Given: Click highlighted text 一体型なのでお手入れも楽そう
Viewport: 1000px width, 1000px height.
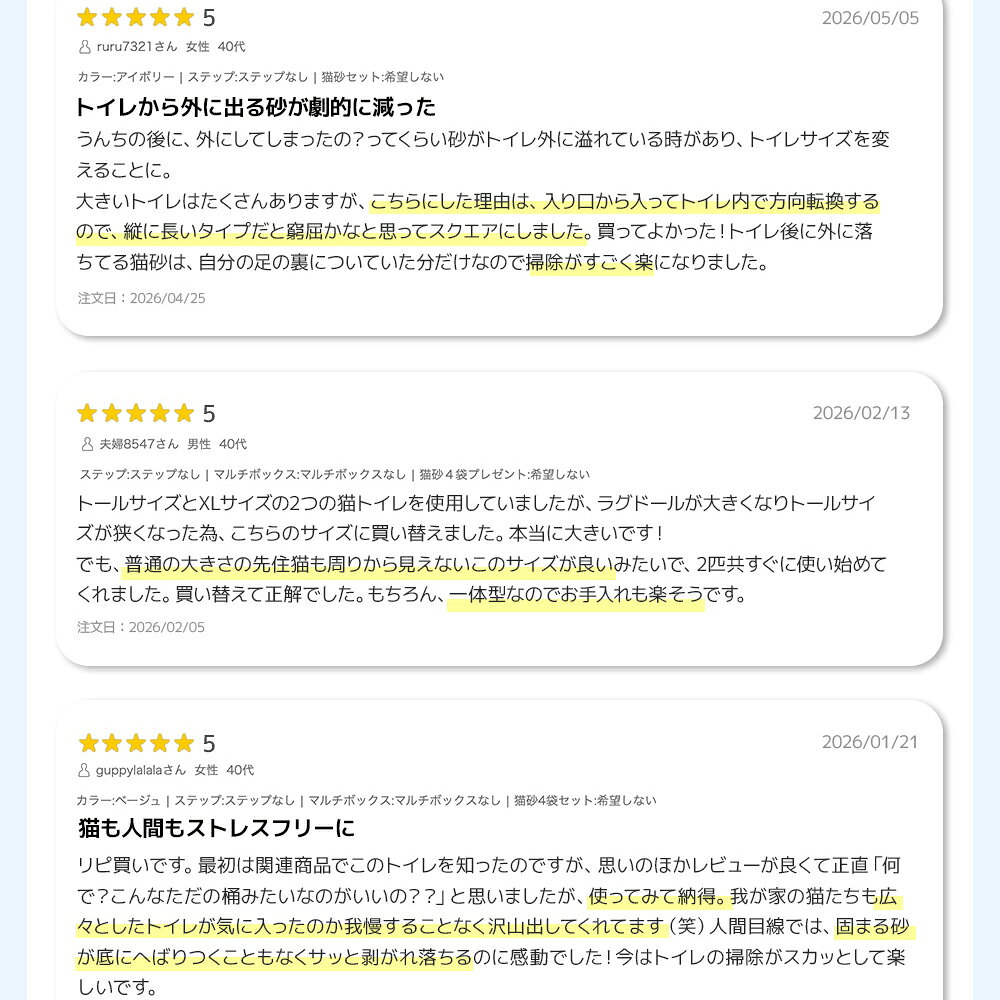Looking at the screenshot, I should pos(576,594).
